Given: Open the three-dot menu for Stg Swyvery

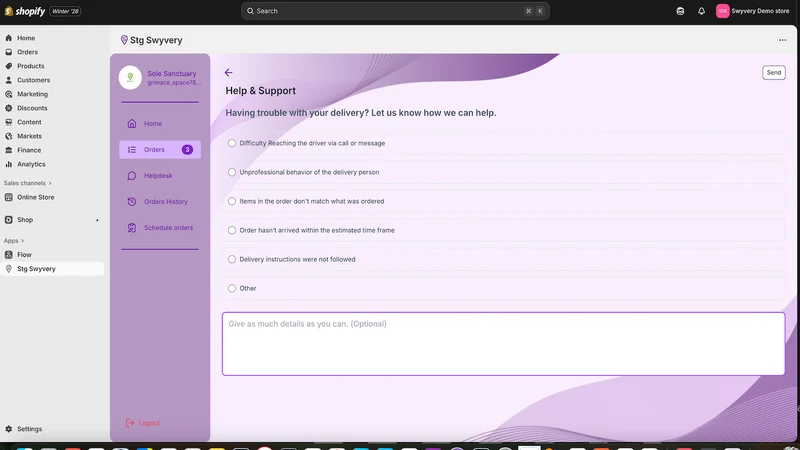Looking at the screenshot, I should point(782,40).
